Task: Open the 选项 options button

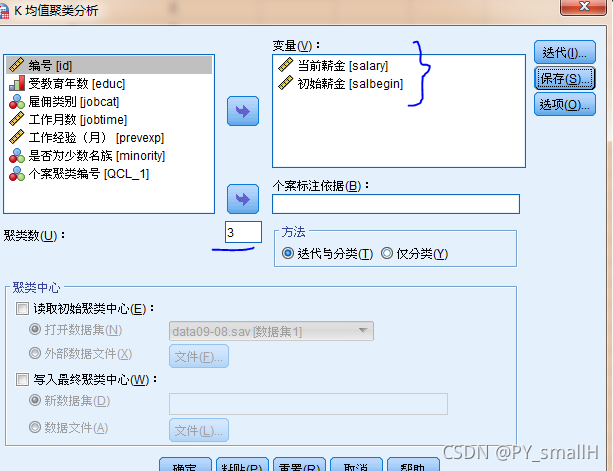Action: (565, 104)
